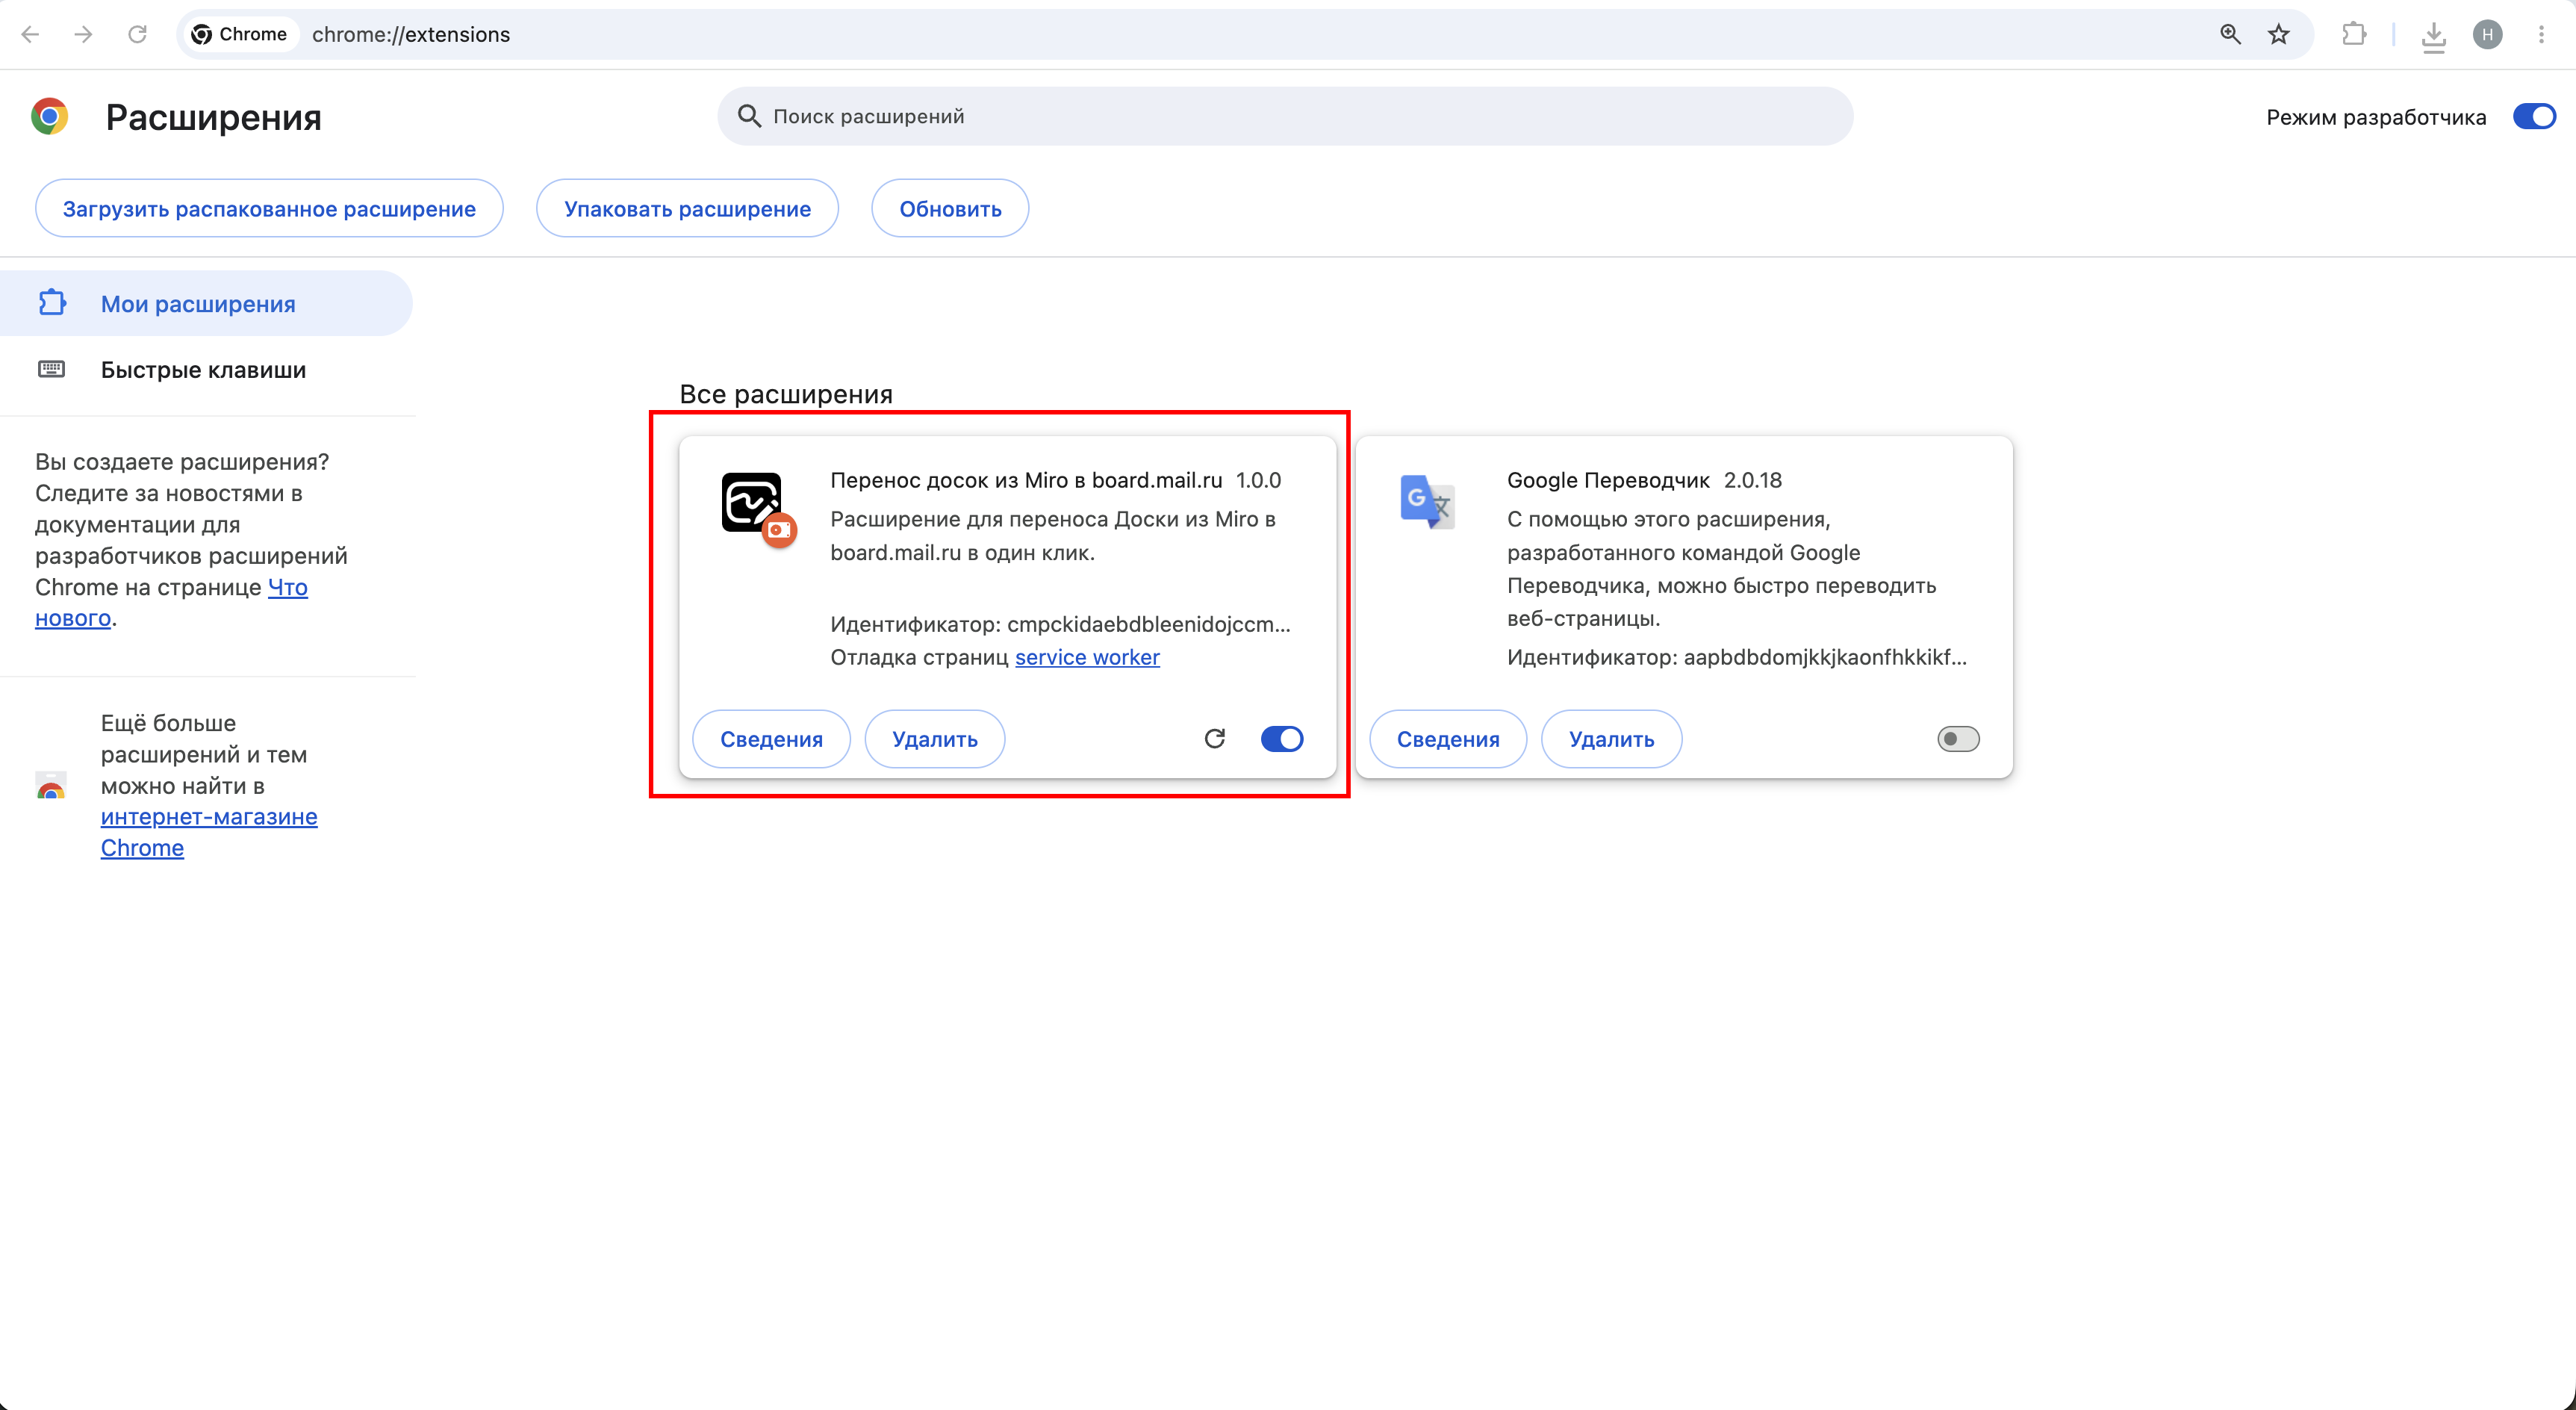This screenshot has width=2576, height=1410.
Task: Click the Chrome web store icon in sidebar
Action: 51,786
